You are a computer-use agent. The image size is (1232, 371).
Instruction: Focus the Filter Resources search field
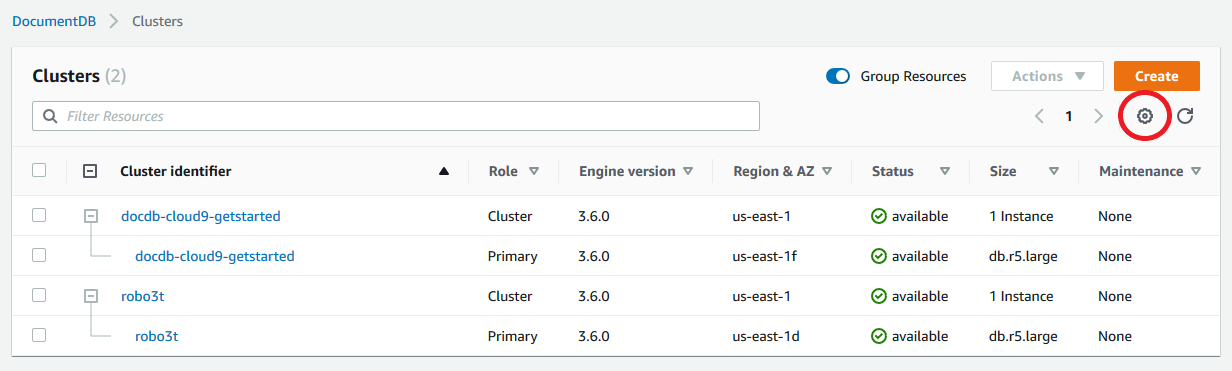coord(396,116)
